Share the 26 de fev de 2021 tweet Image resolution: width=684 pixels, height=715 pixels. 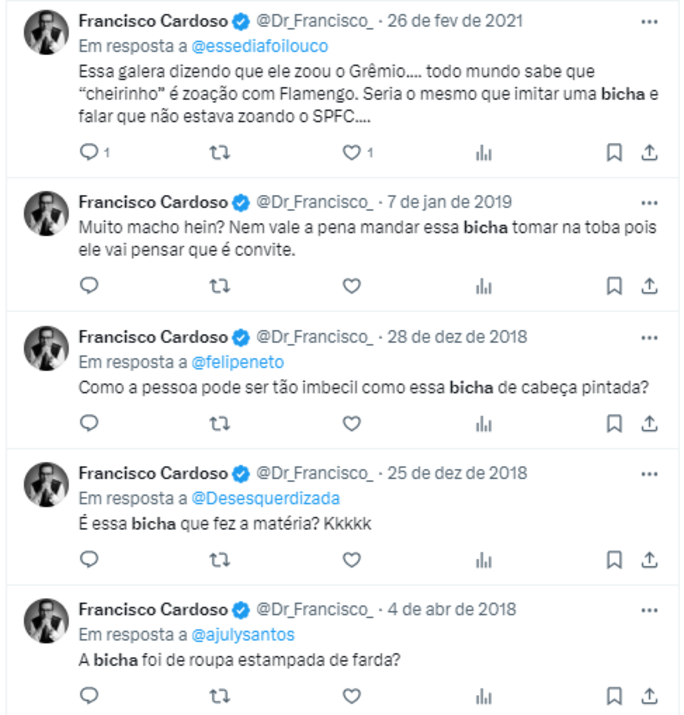[649, 152]
